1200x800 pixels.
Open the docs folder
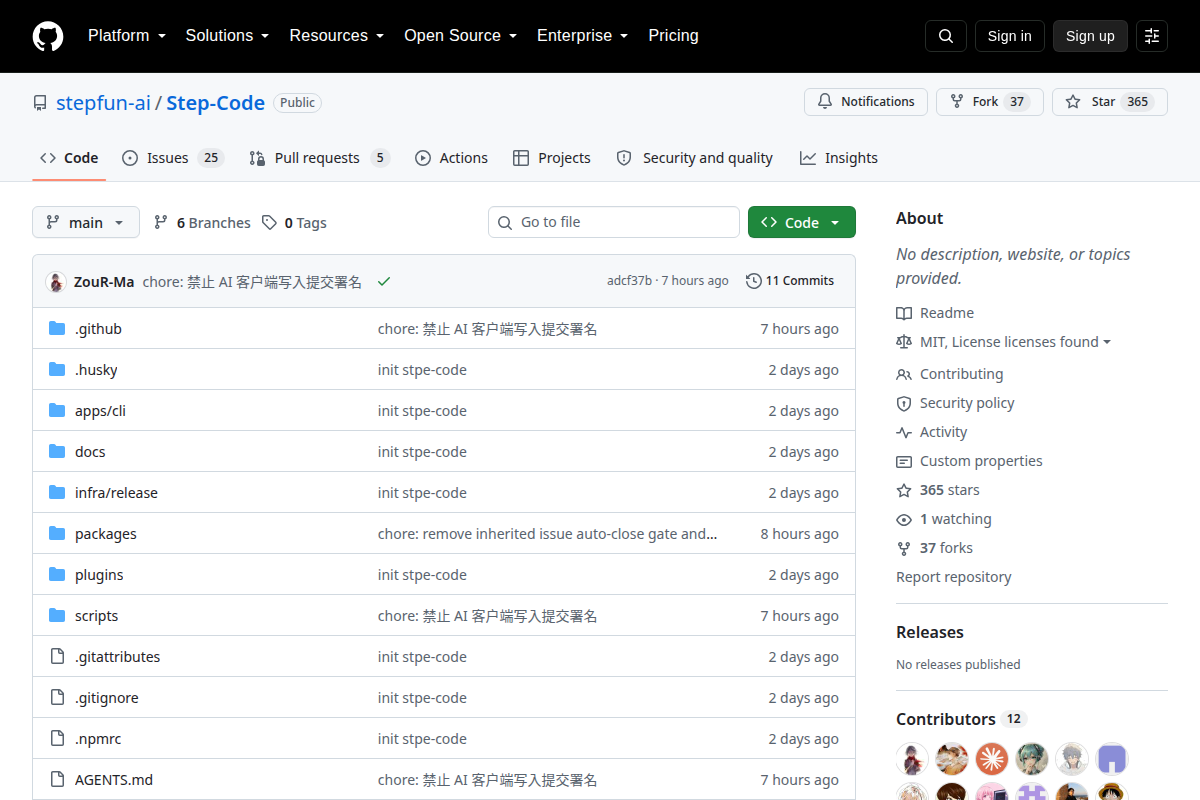click(x=90, y=452)
